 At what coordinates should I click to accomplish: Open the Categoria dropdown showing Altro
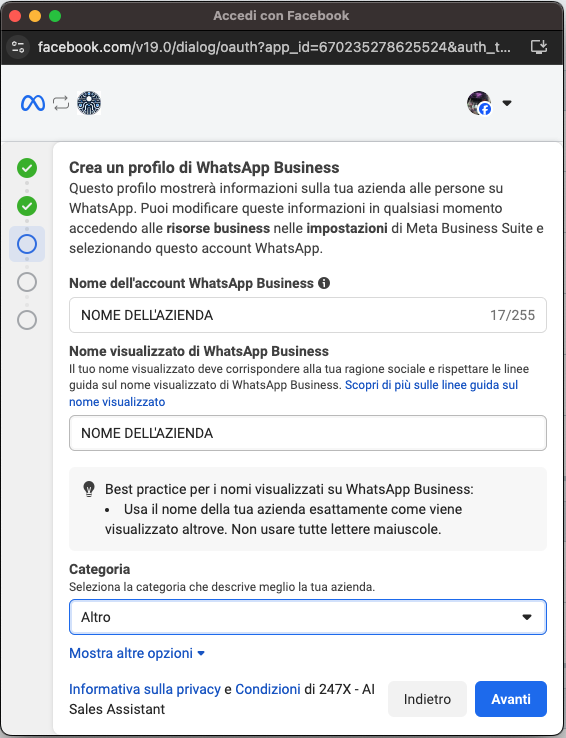point(308,617)
